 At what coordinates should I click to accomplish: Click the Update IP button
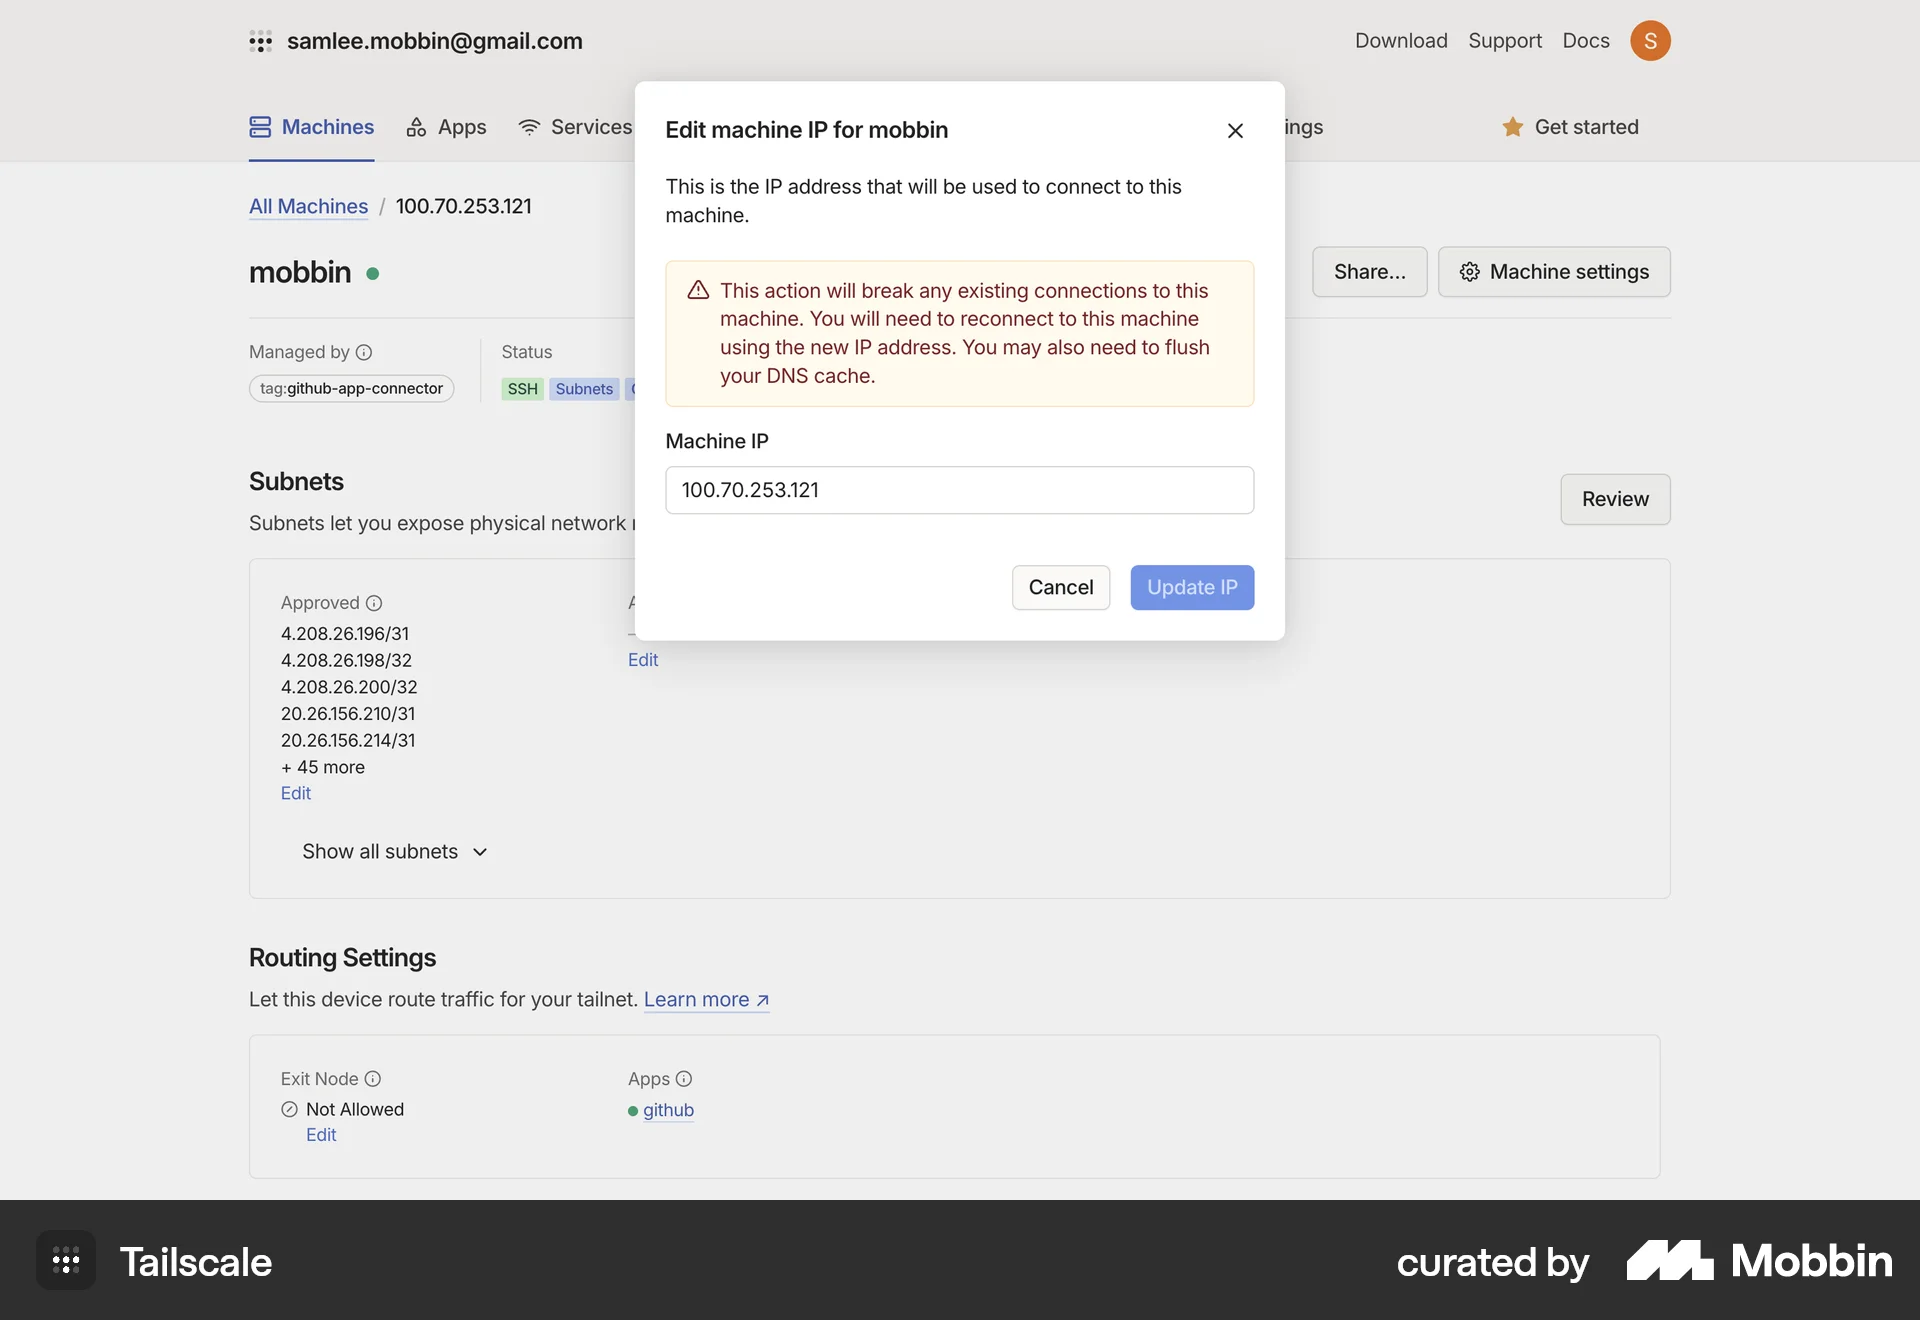(x=1192, y=587)
